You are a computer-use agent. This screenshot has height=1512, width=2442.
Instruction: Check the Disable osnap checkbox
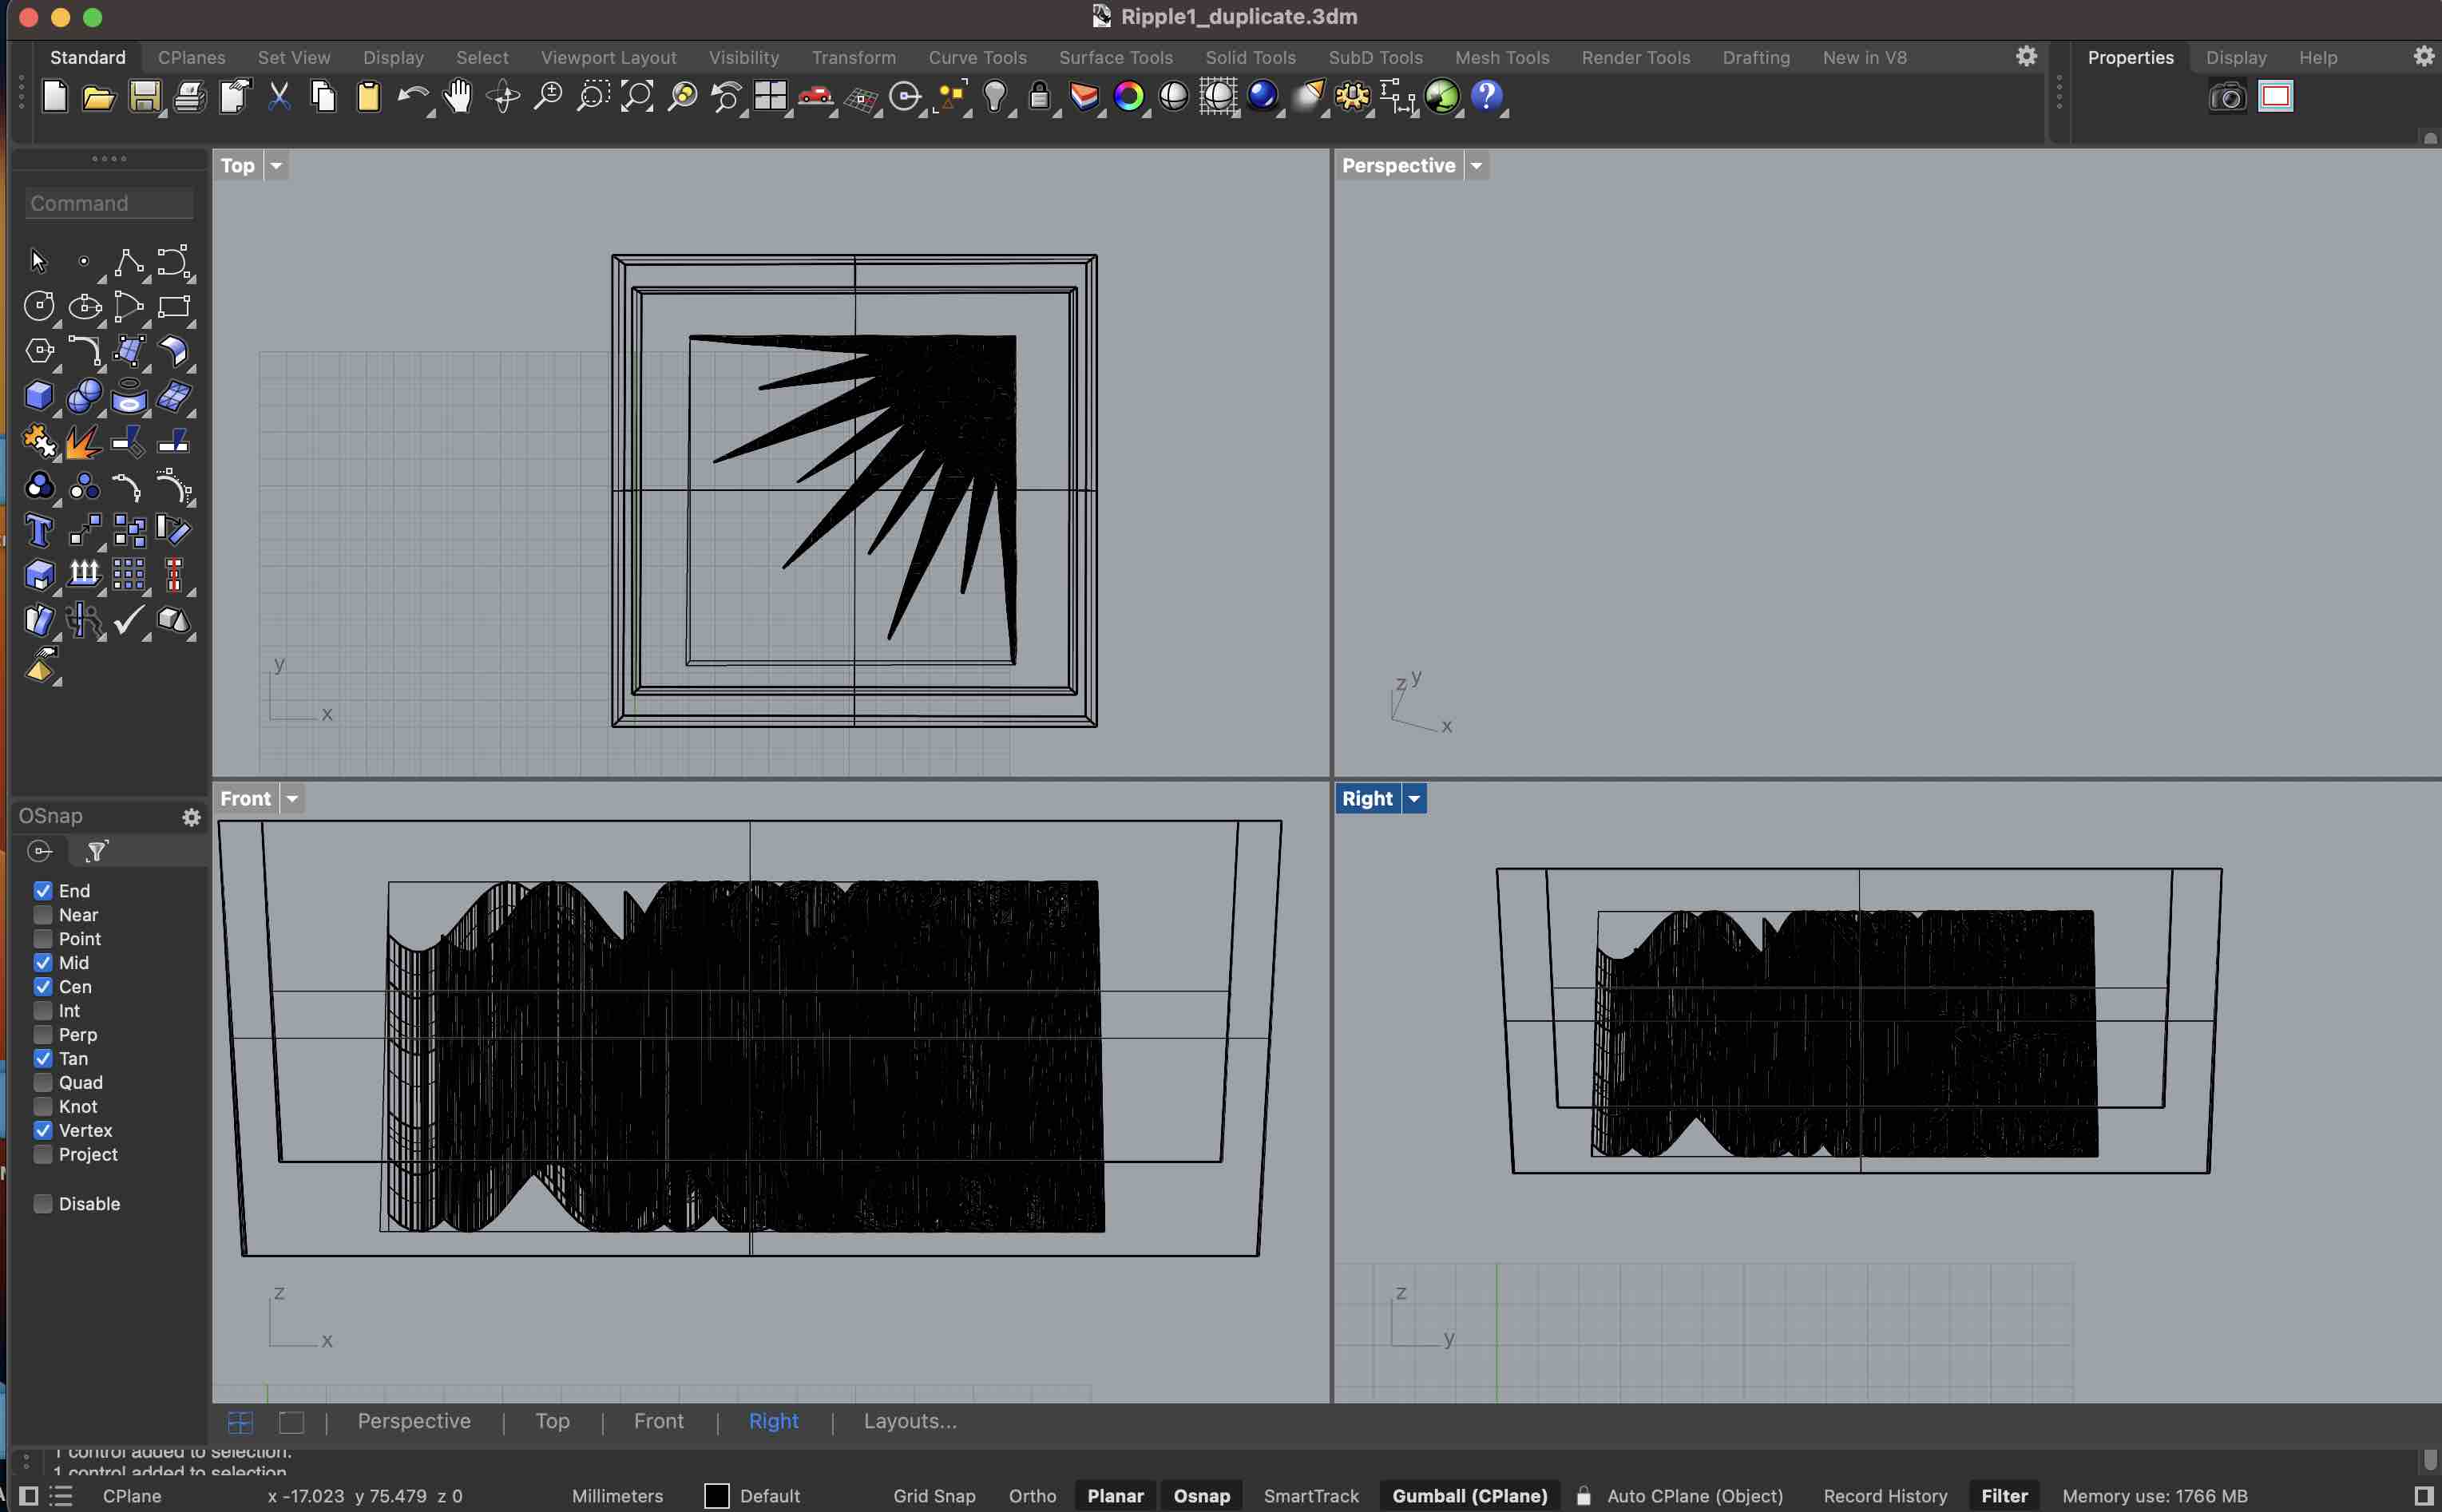43,1204
